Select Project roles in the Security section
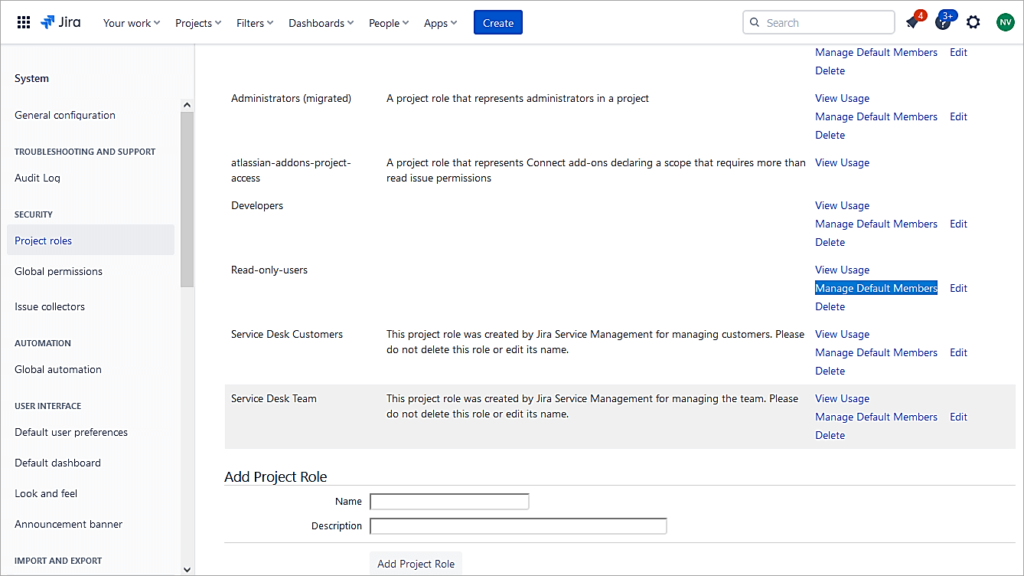This screenshot has width=1024, height=576. tap(42, 240)
